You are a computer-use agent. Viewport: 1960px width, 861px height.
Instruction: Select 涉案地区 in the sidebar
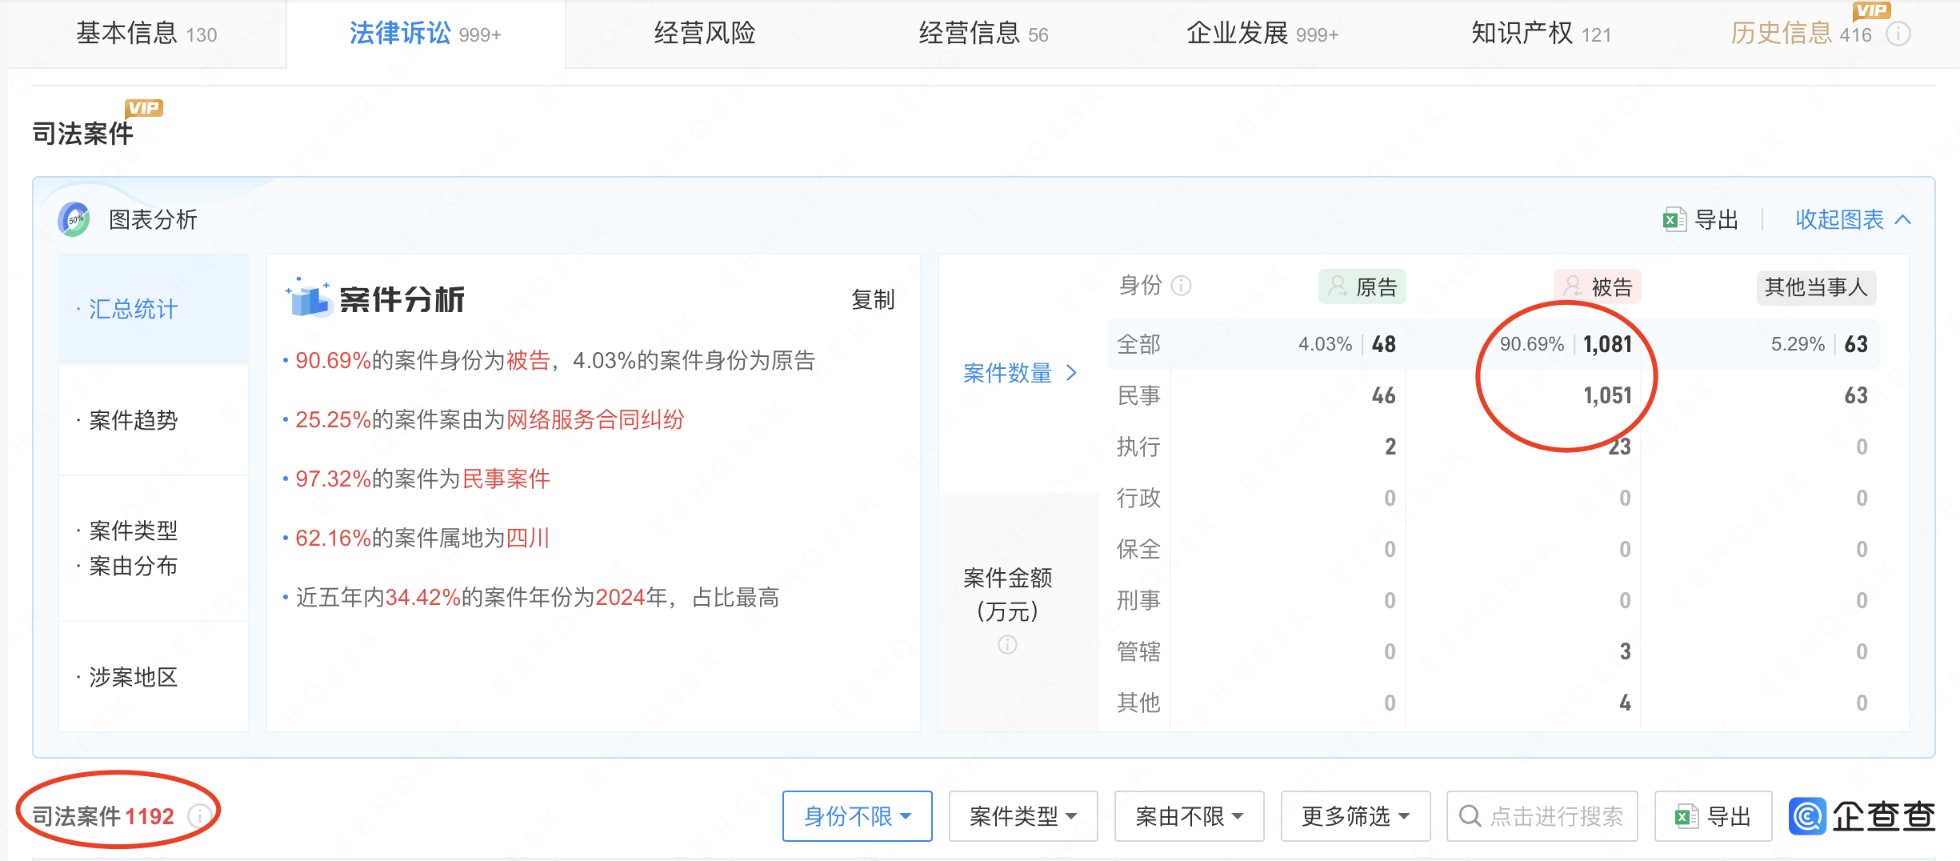pos(153,677)
